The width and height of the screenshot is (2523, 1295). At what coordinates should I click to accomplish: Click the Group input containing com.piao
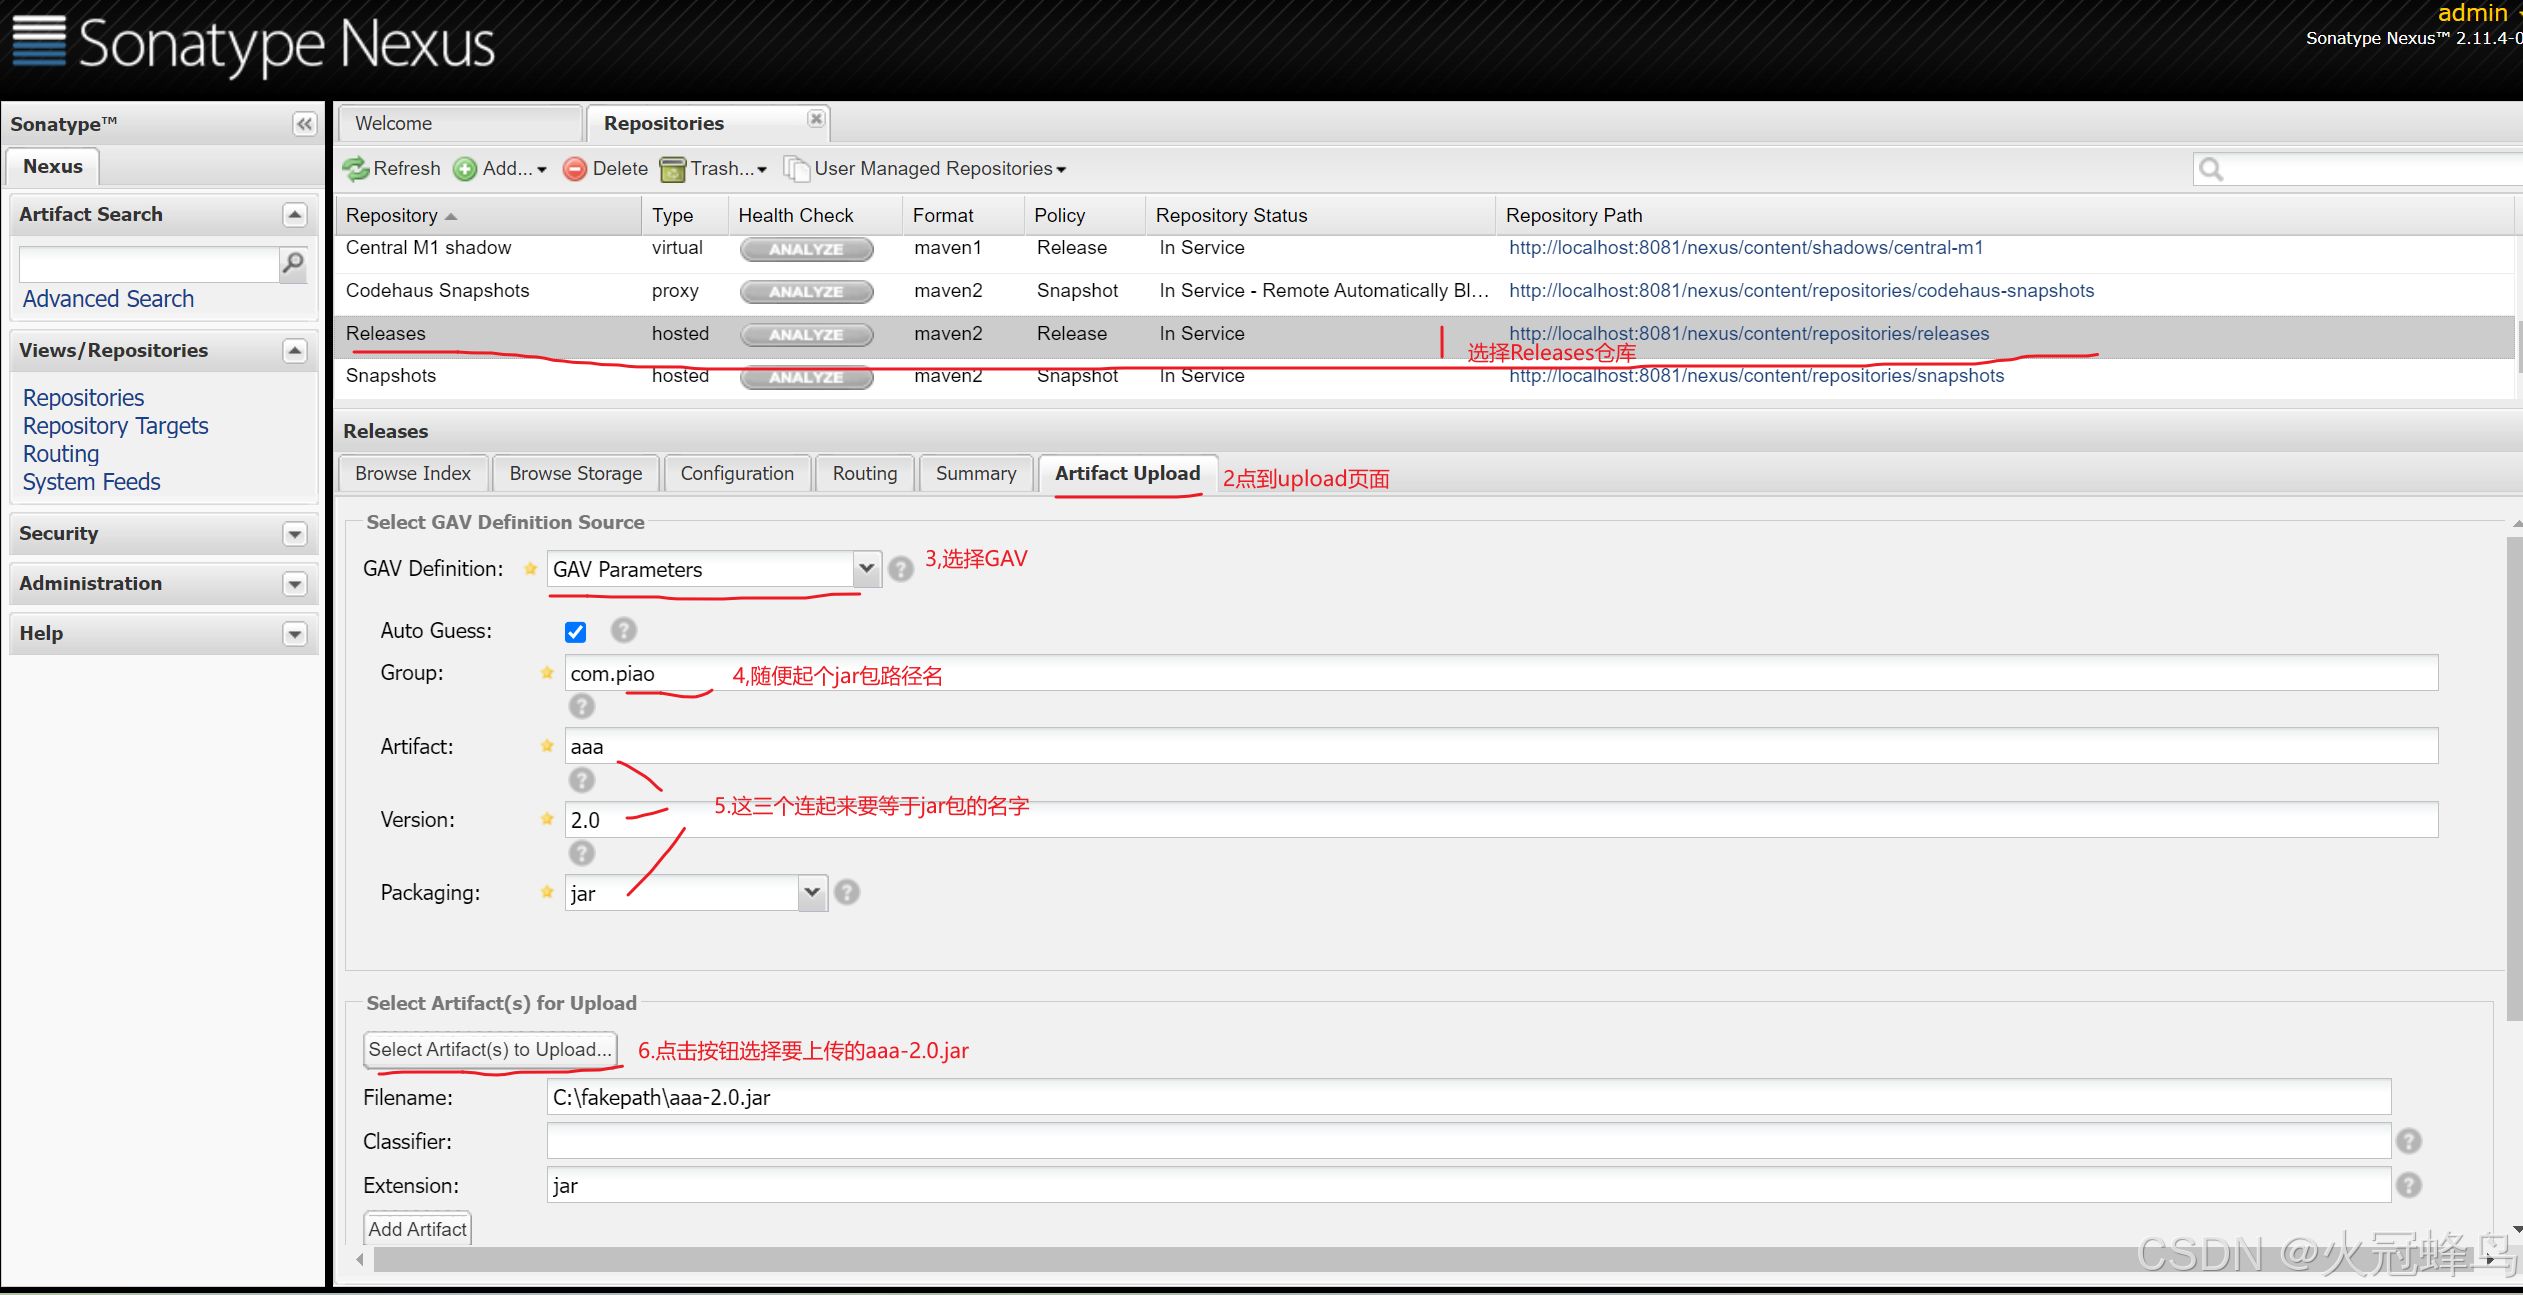1501,673
